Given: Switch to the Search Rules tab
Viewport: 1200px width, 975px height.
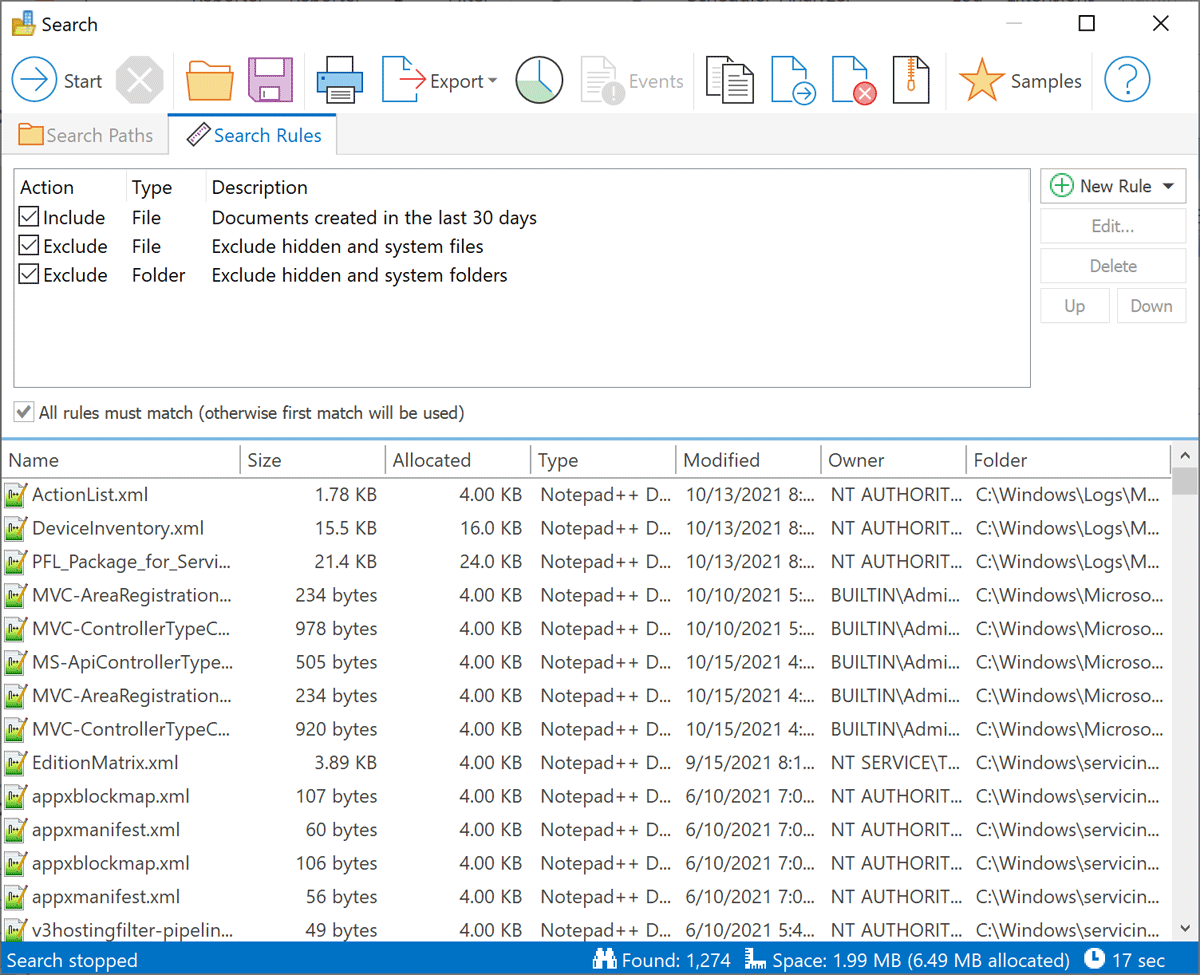Looking at the screenshot, I should pos(253,134).
